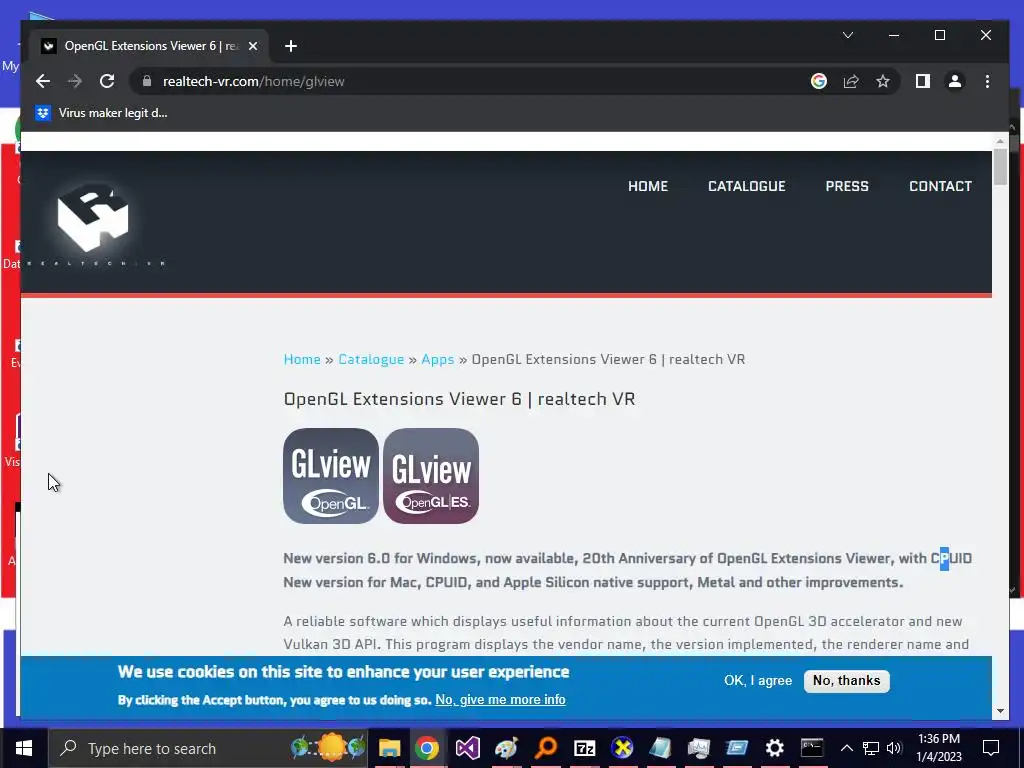Viewport: 1024px width, 768px height.
Task: Open the notification center
Action: [x=991, y=748]
